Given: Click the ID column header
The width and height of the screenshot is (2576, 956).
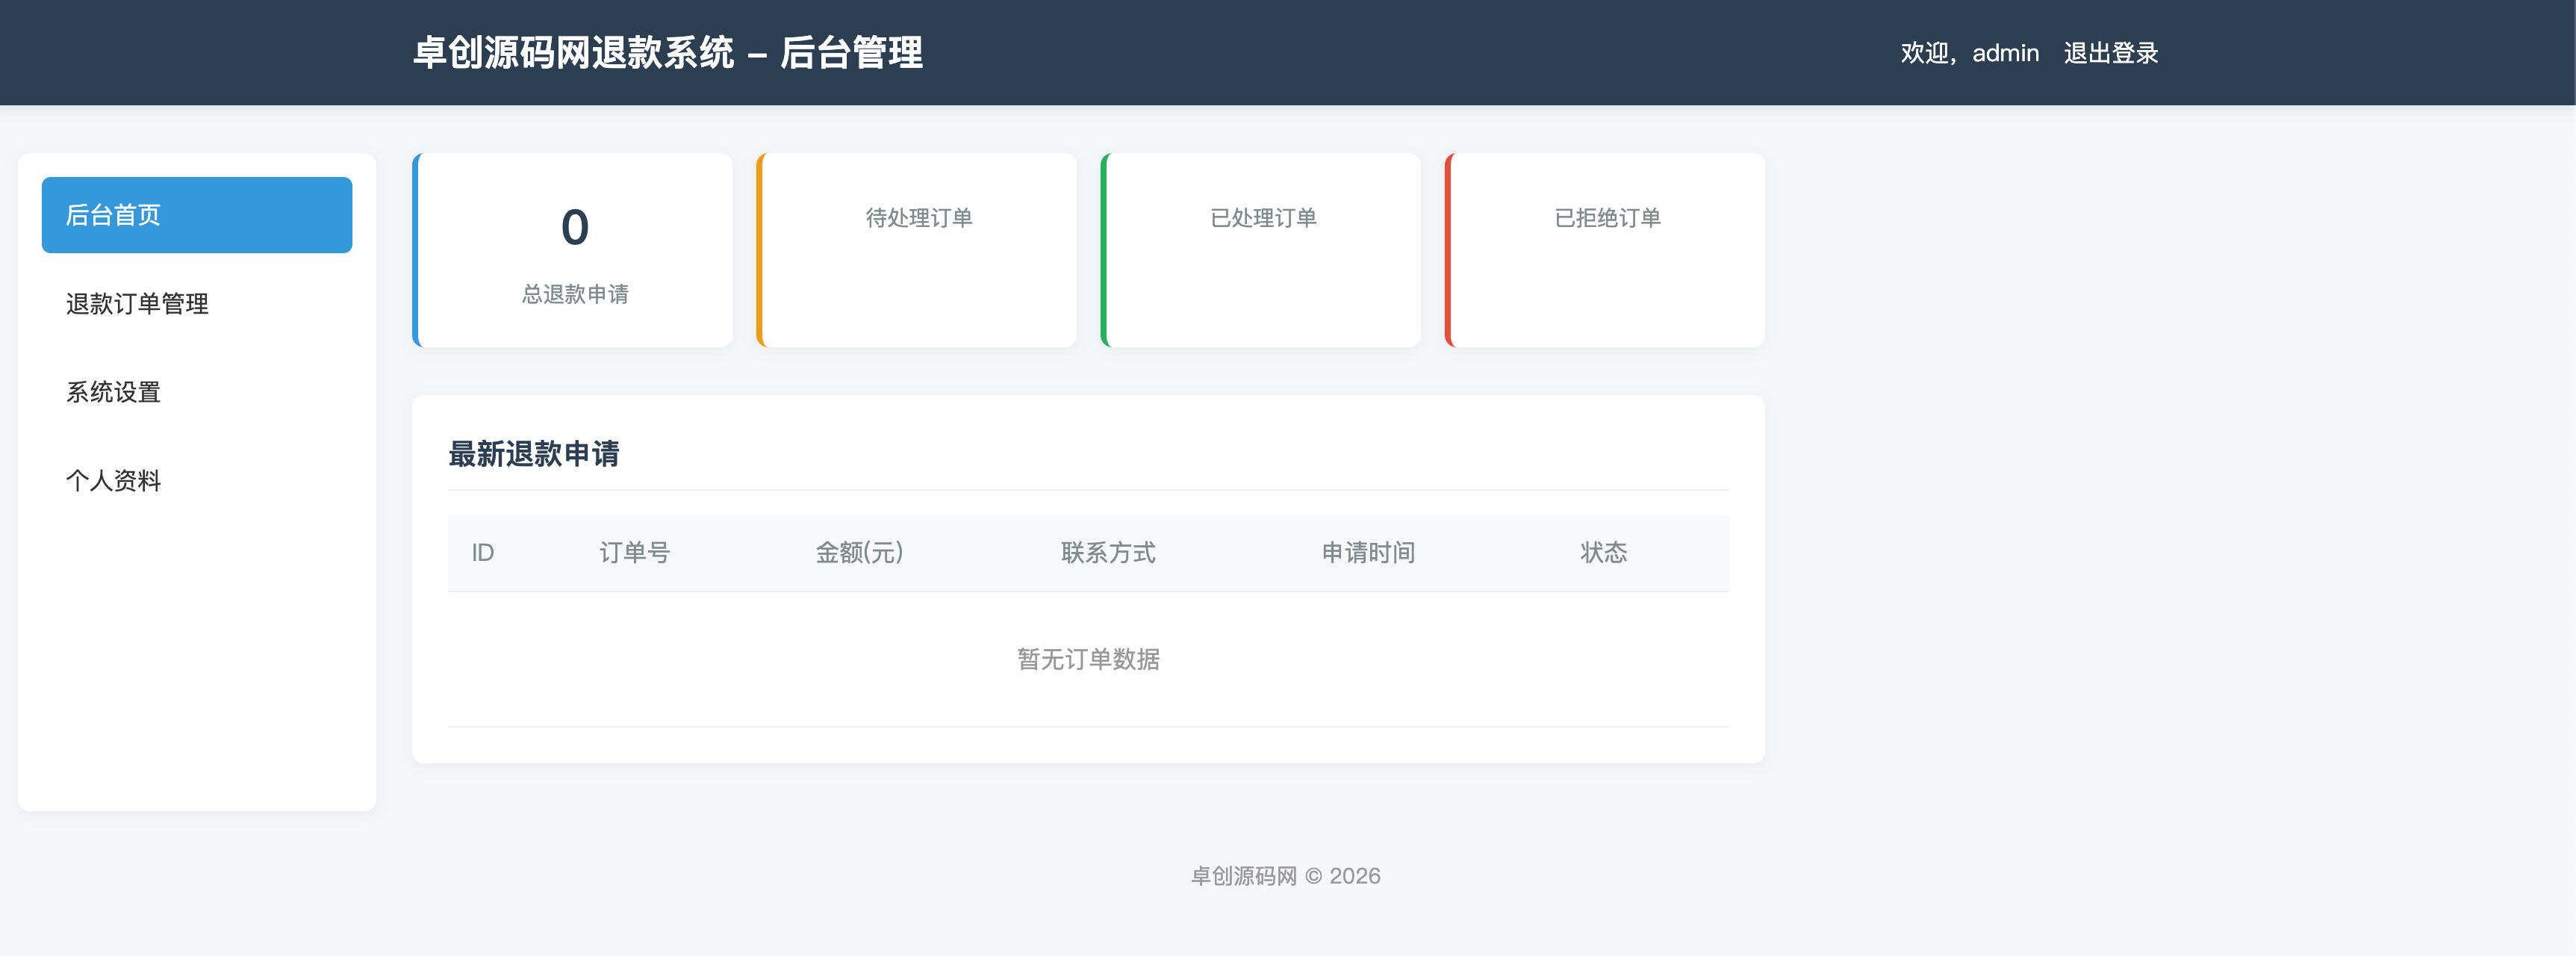Looking at the screenshot, I should click(483, 552).
